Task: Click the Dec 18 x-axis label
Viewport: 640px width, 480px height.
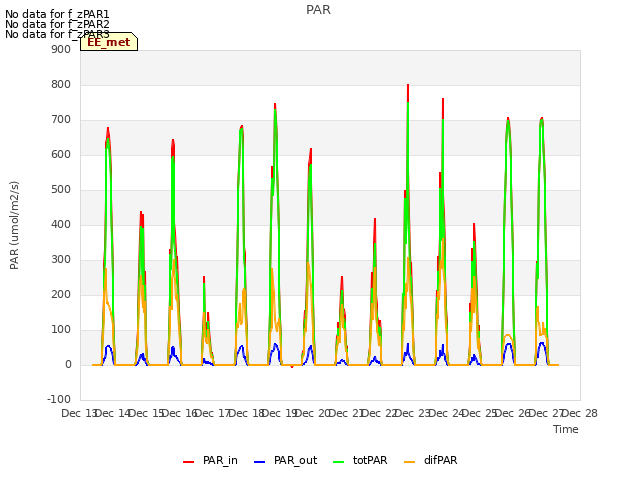Action: [247, 413]
